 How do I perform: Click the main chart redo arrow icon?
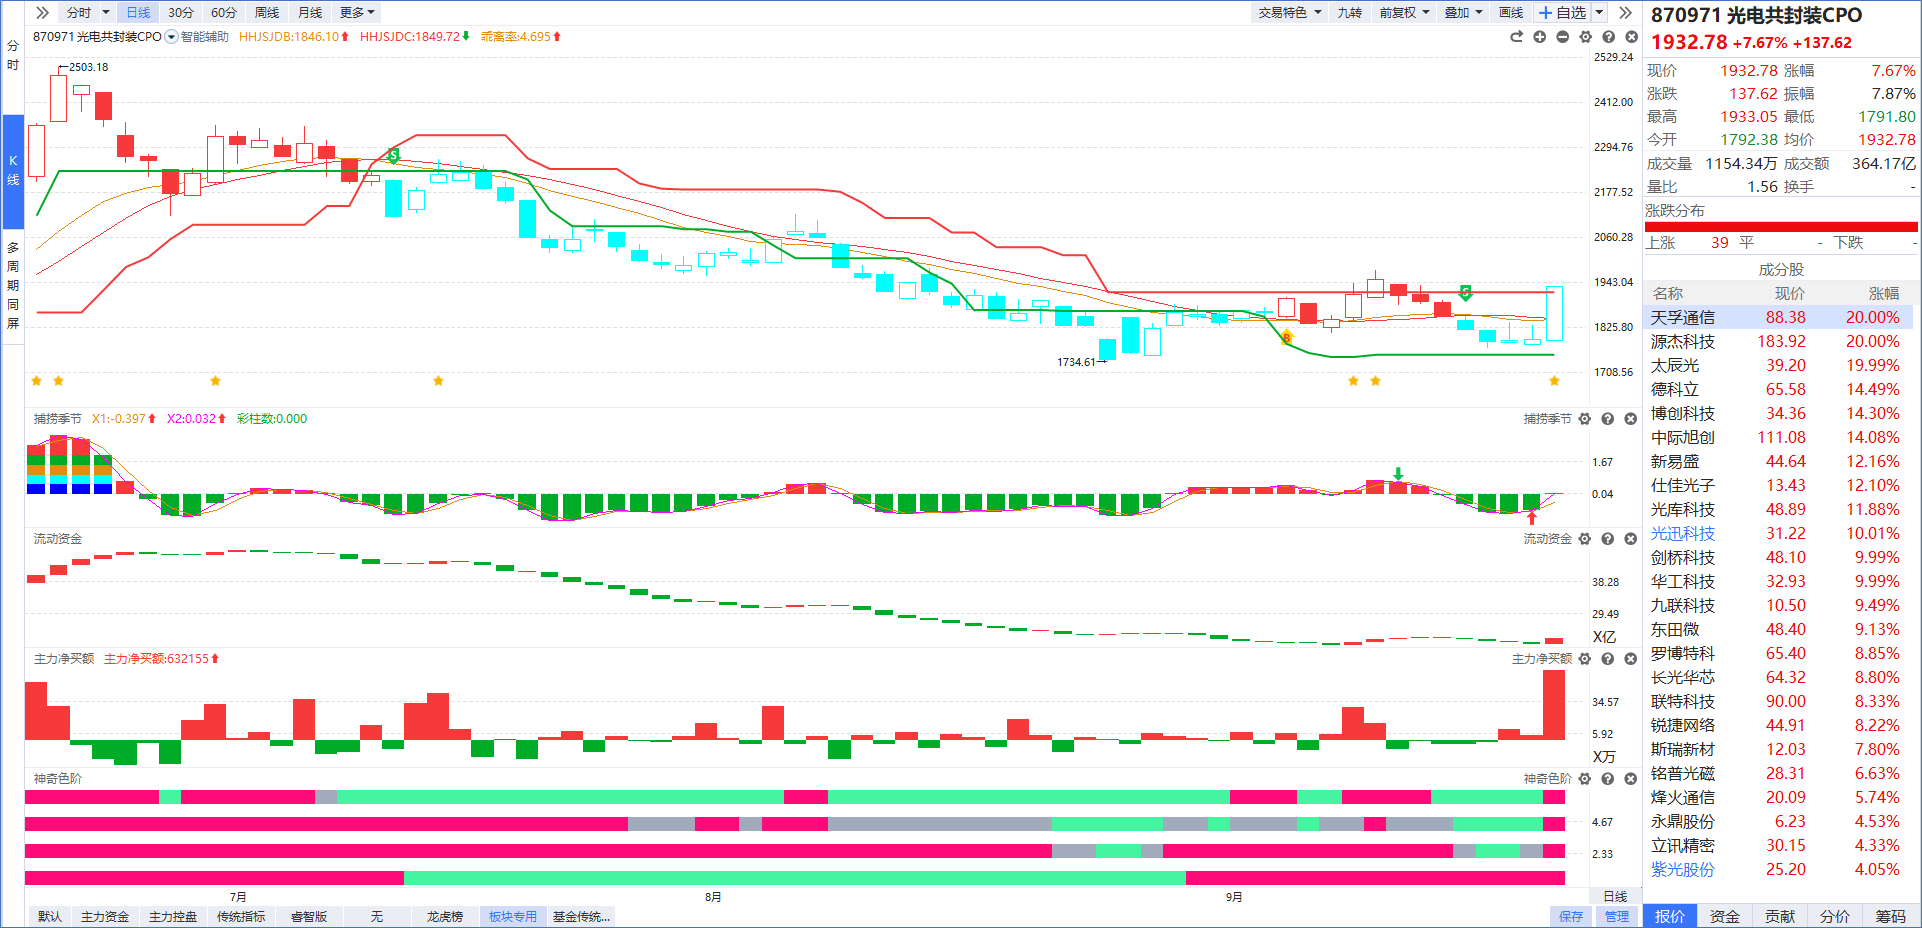(1516, 37)
